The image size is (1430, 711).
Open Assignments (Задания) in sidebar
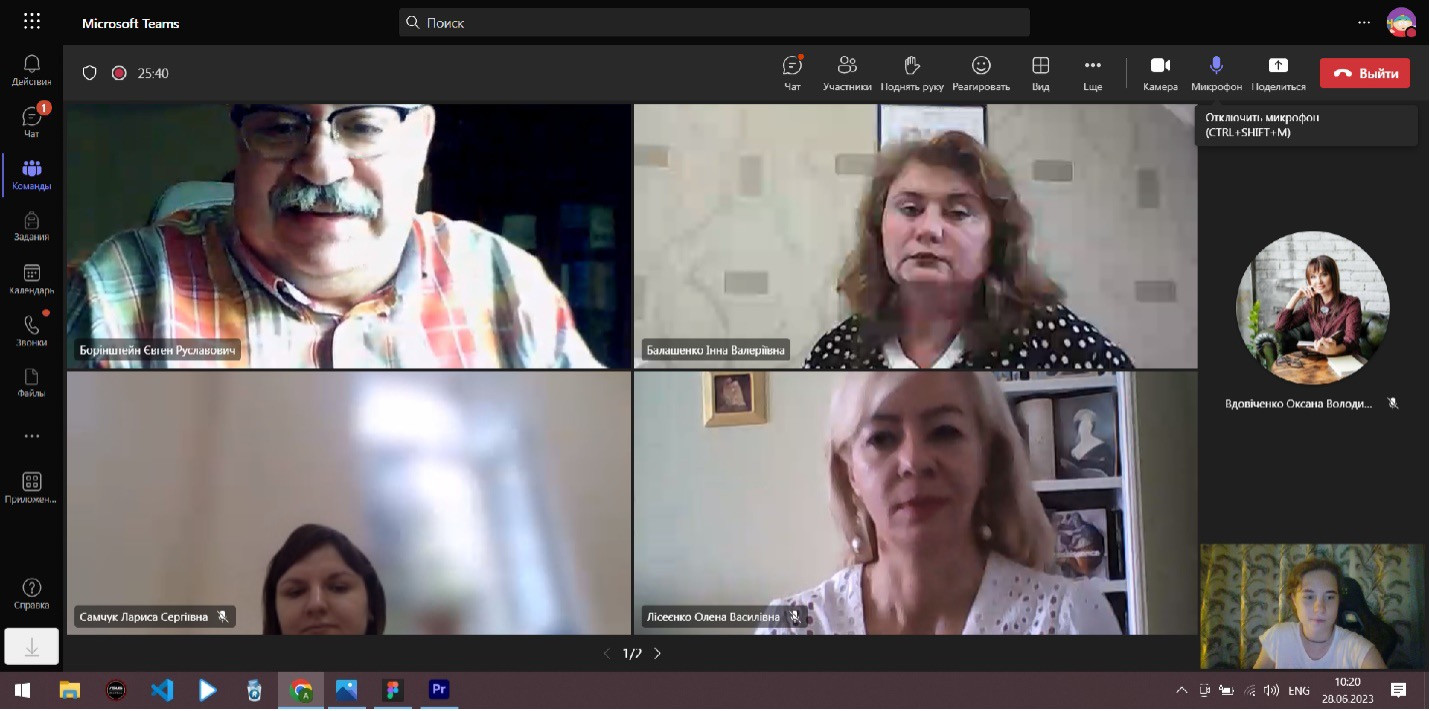[x=31, y=226]
